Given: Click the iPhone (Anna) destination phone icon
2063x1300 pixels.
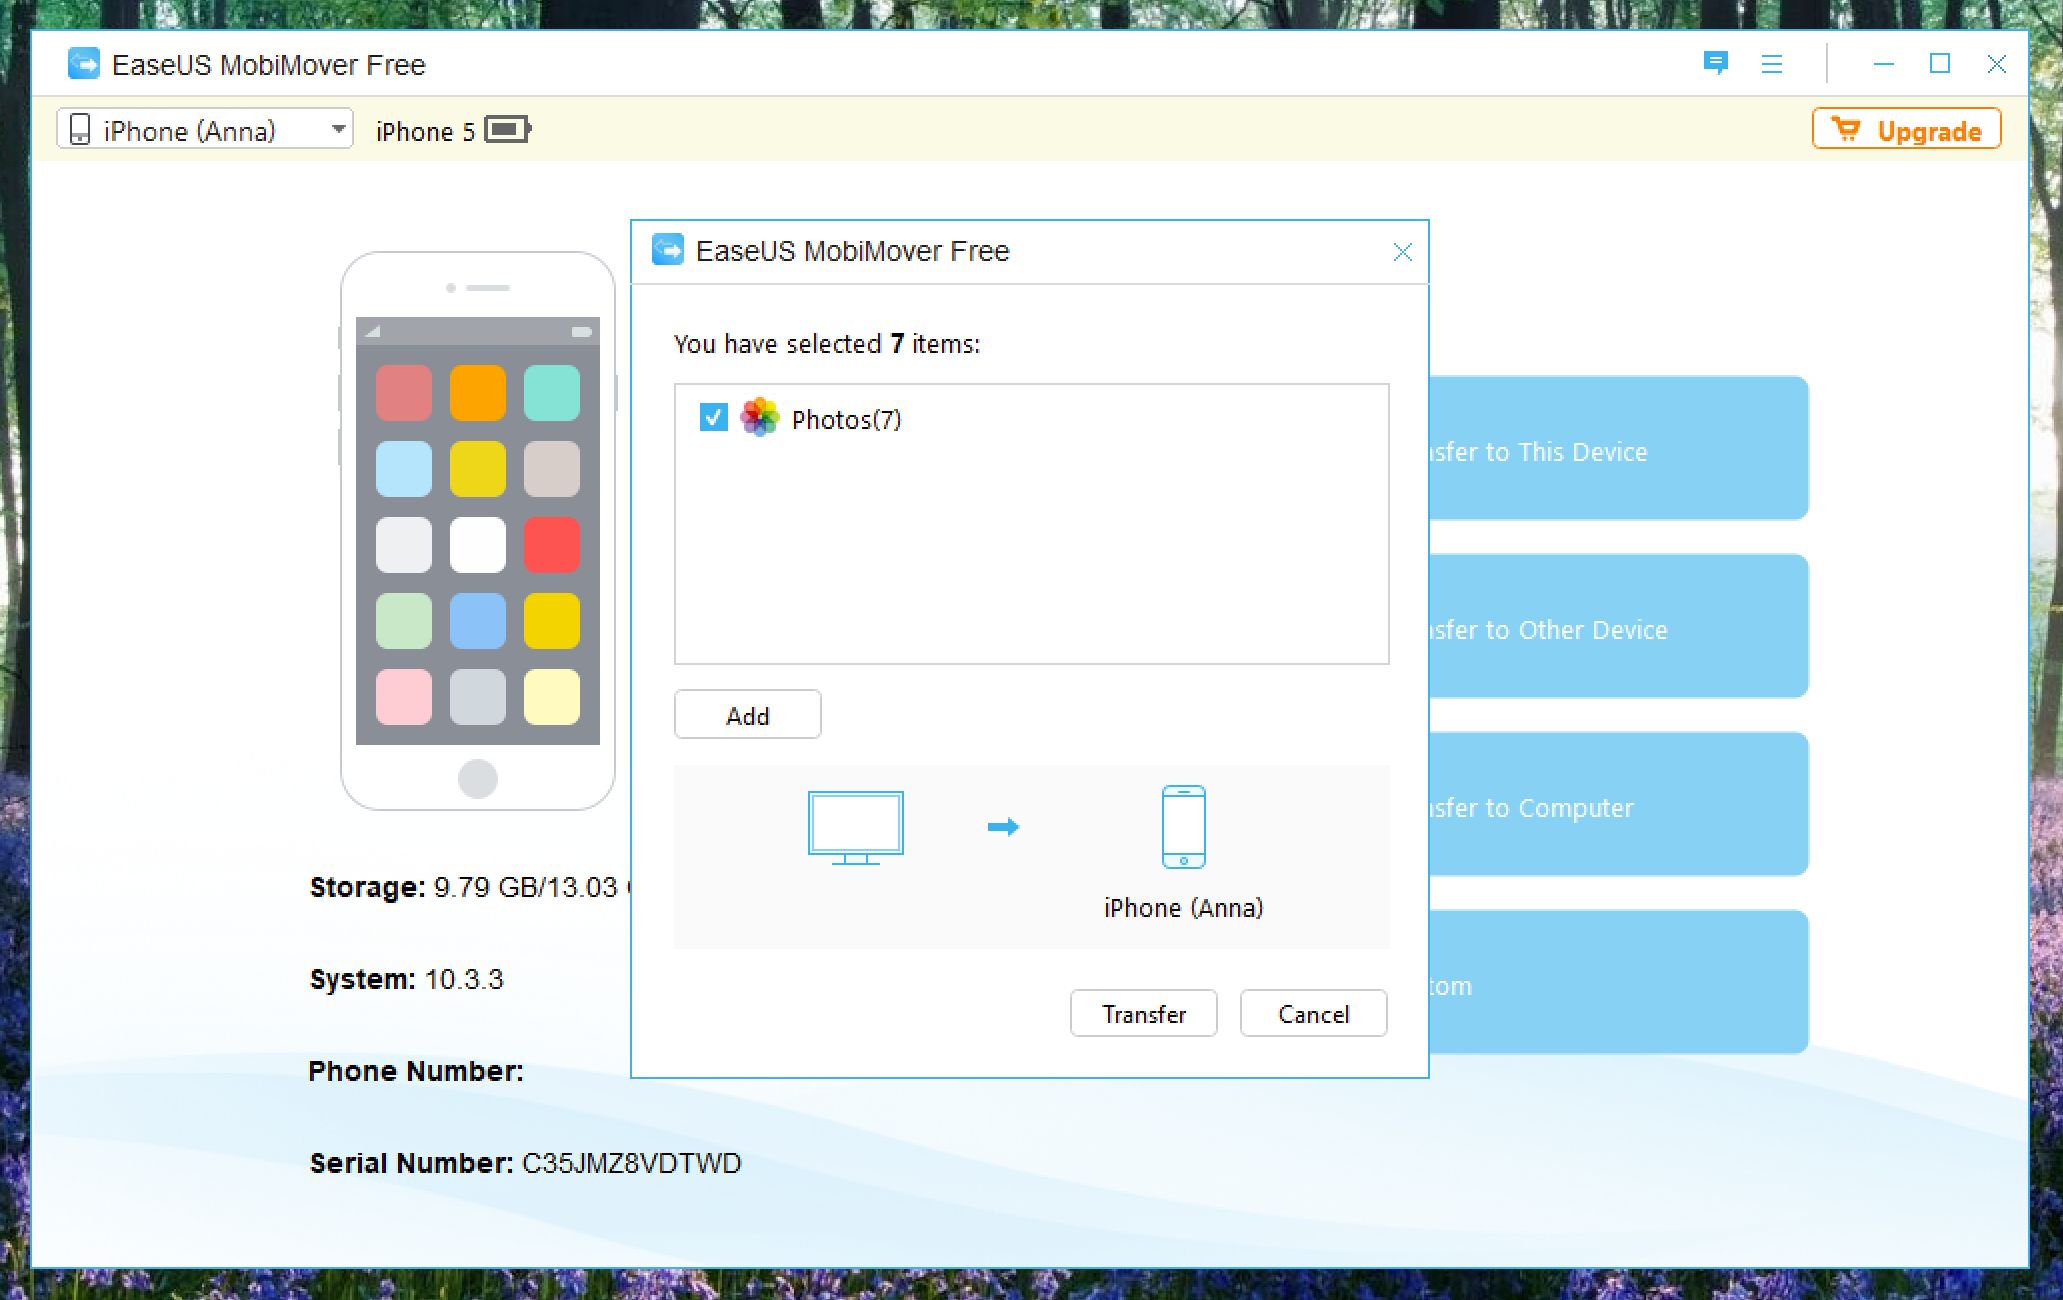Looking at the screenshot, I should 1183,827.
